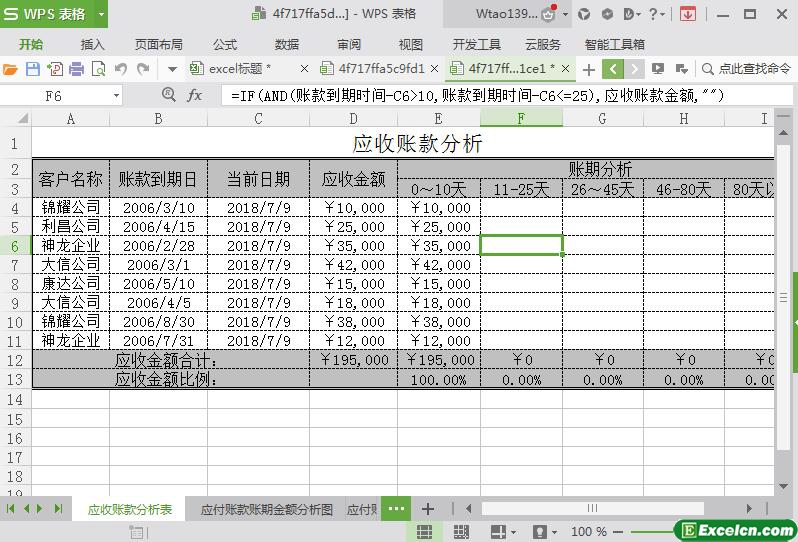Add a new sheet with plus icon

(x=428, y=509)
